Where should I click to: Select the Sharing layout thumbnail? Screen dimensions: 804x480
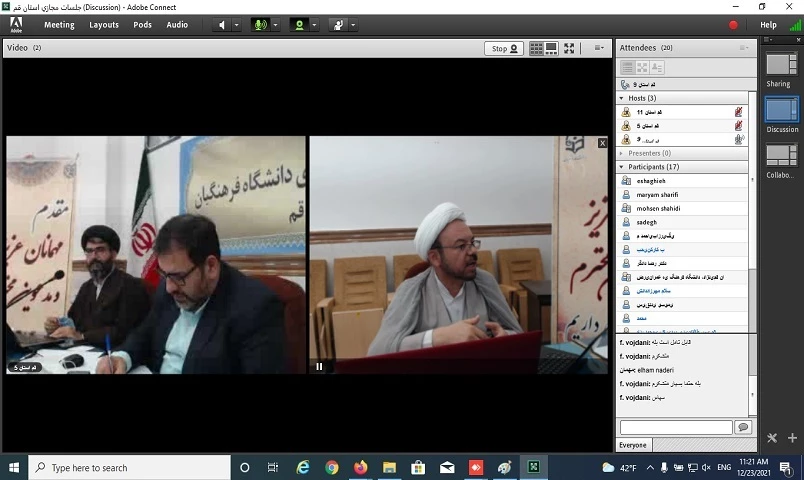[780, 65]
